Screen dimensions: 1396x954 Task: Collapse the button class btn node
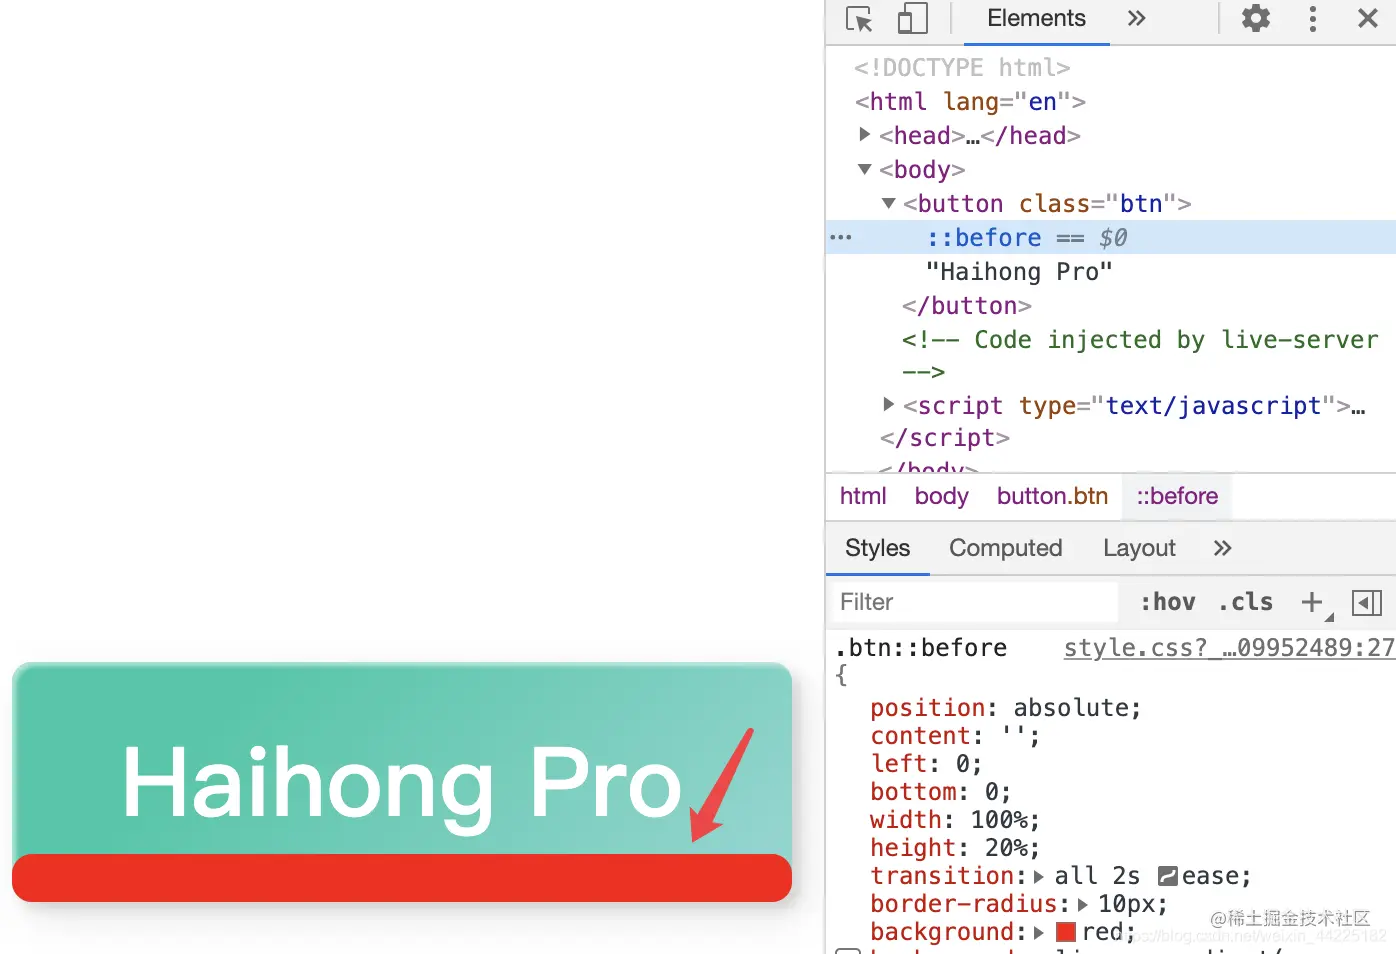point(889,203)
